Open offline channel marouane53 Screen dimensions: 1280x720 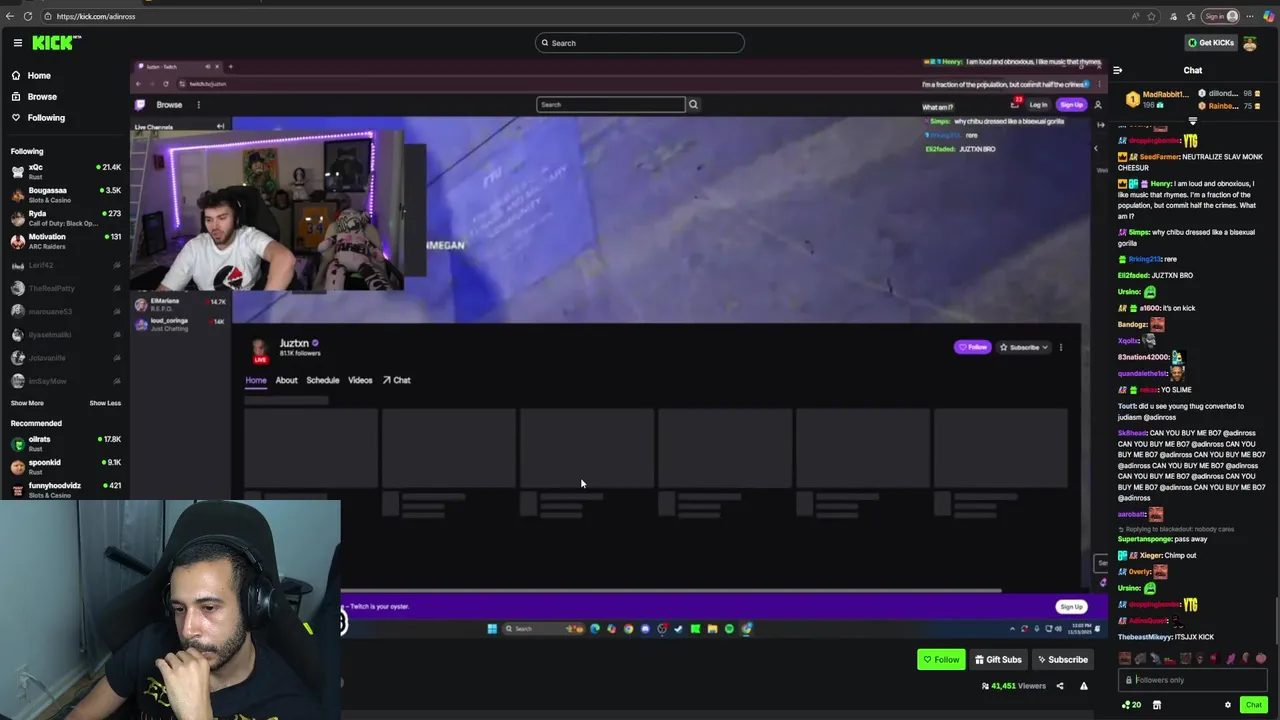click(x=65, y=311)
